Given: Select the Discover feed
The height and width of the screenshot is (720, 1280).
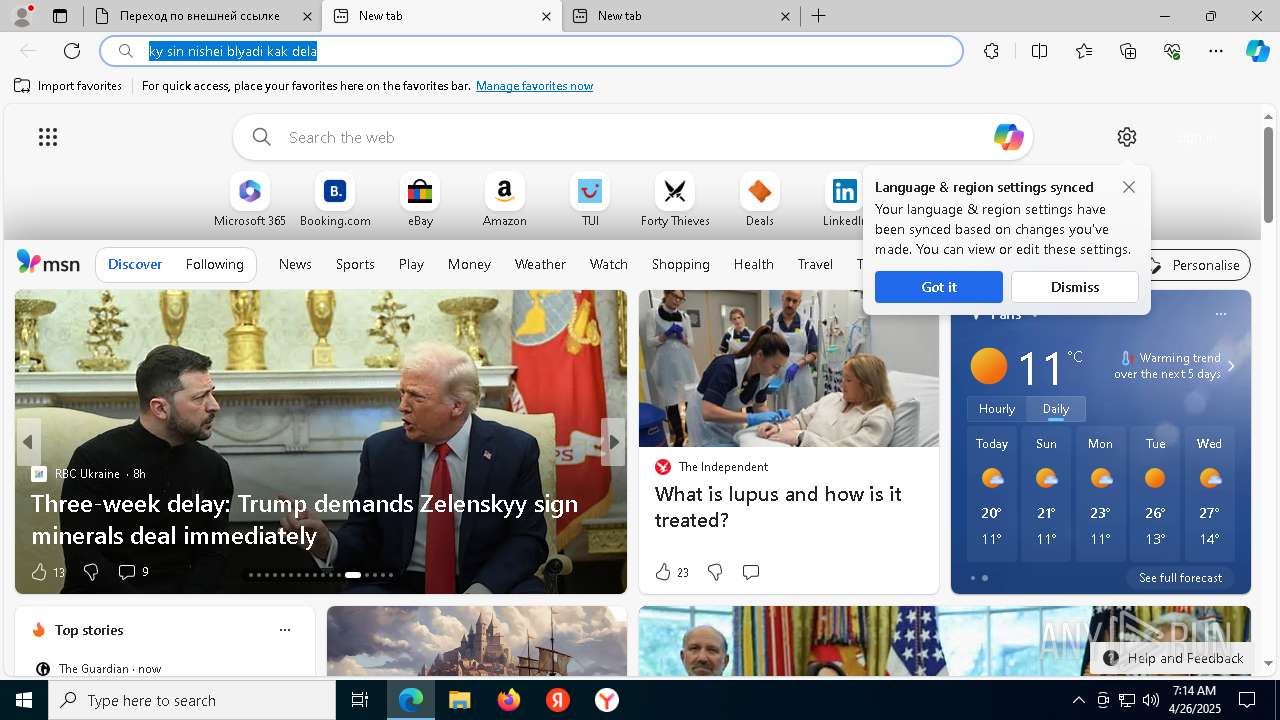Looking at the screenshot, I should (x=135, y=264).
